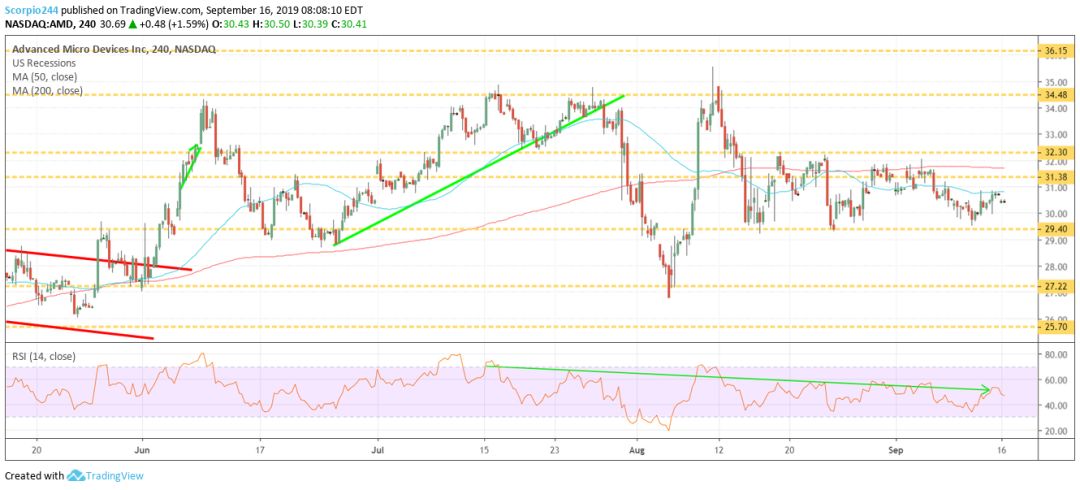Click the 29.40 price level label
Viewport: 1080px width, 490px height.
[x=1056, y=229]
